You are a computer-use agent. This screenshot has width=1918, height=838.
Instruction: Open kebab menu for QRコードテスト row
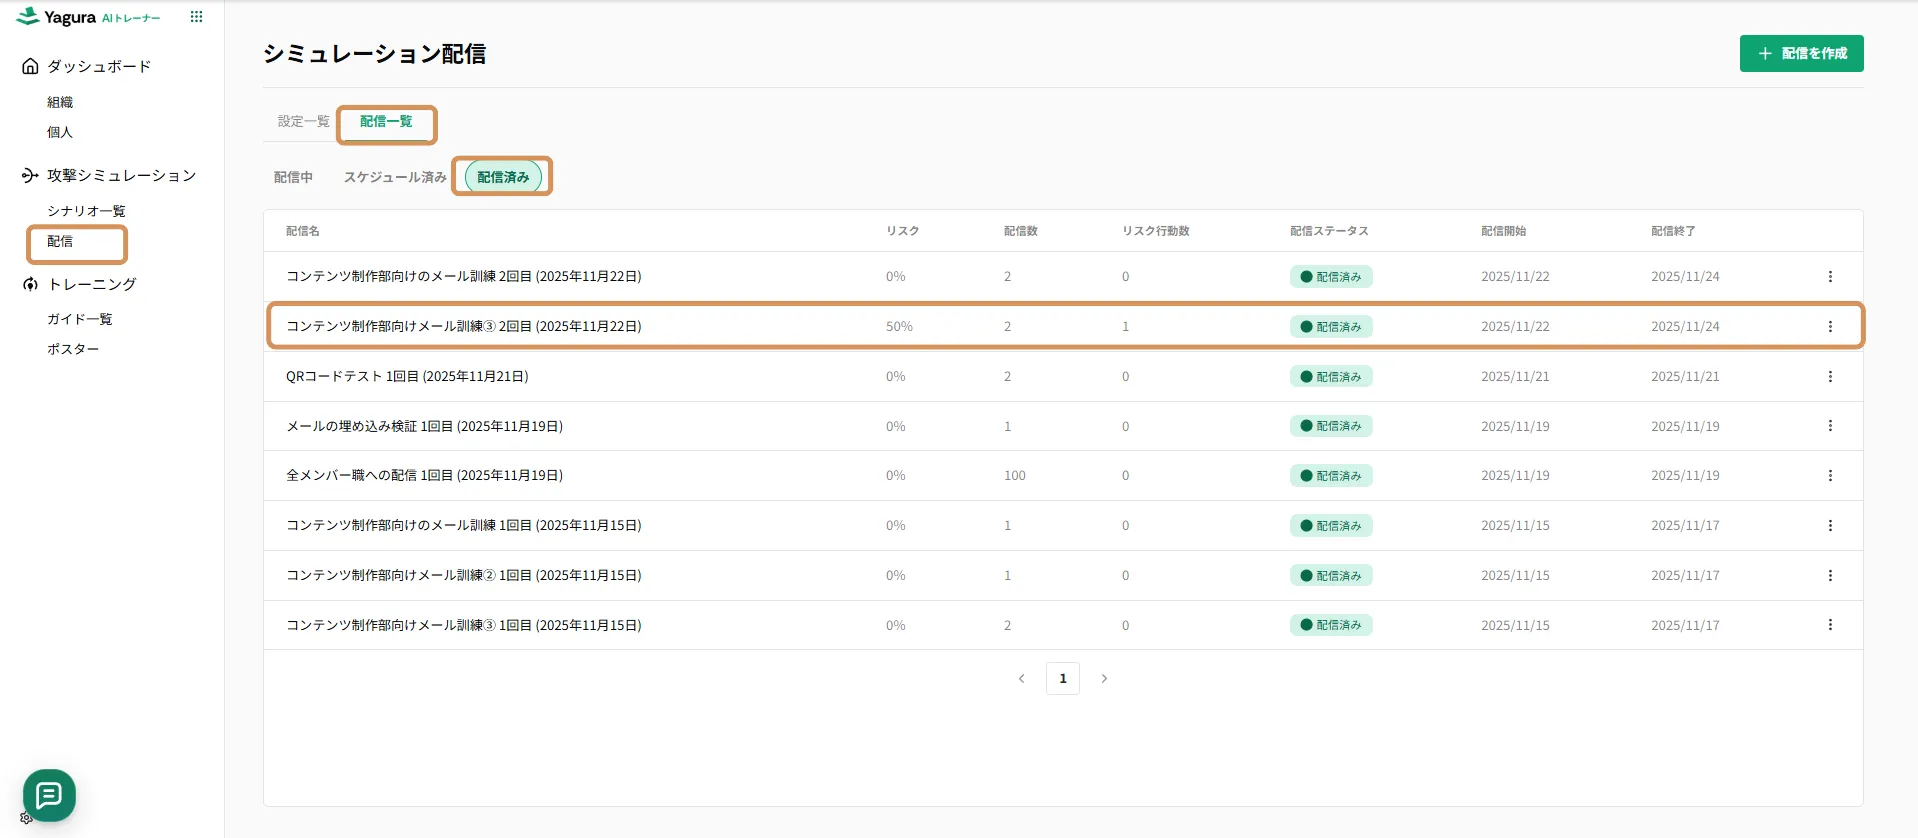tap(1830, 377)
